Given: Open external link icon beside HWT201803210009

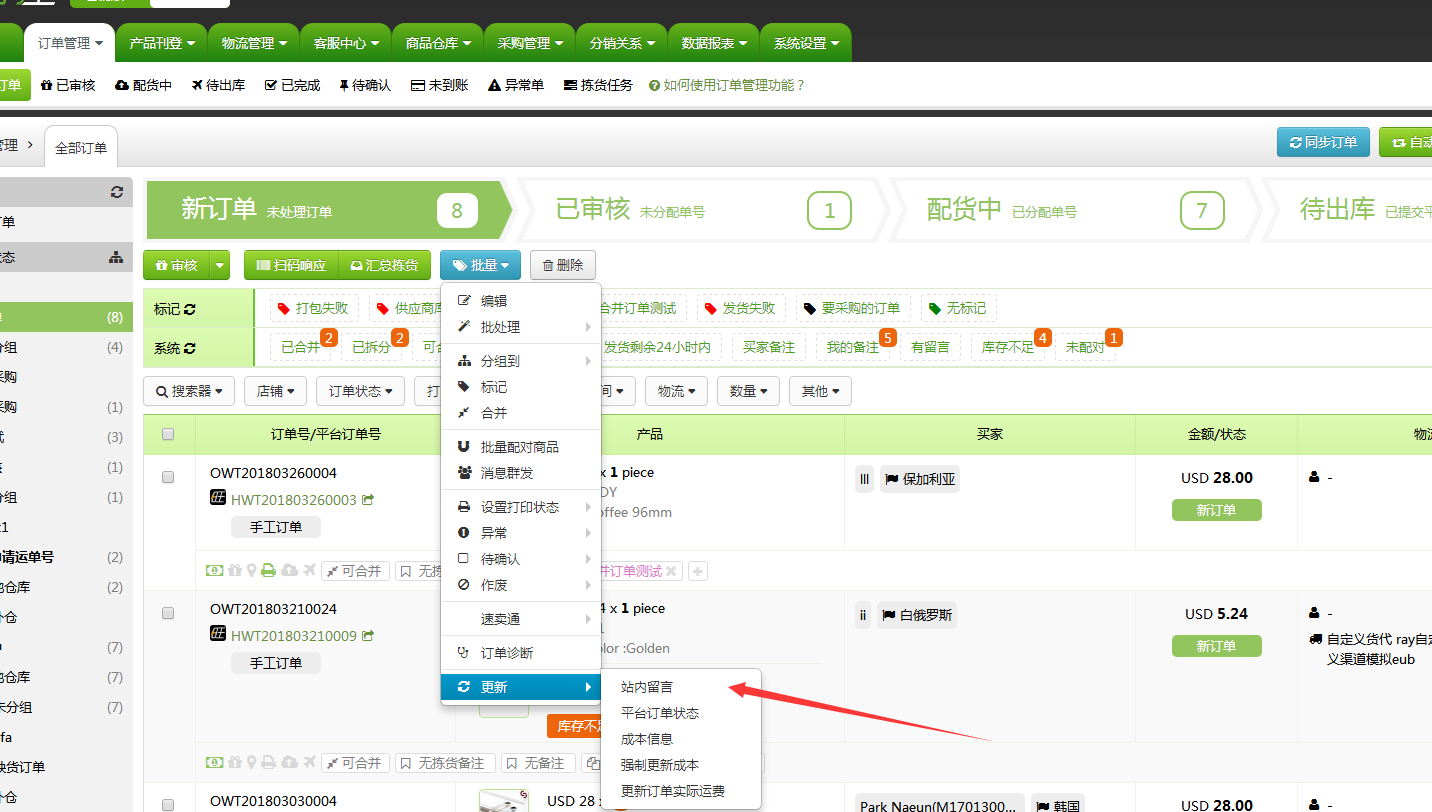Looking at the screenshot, I should pos(368,635).
